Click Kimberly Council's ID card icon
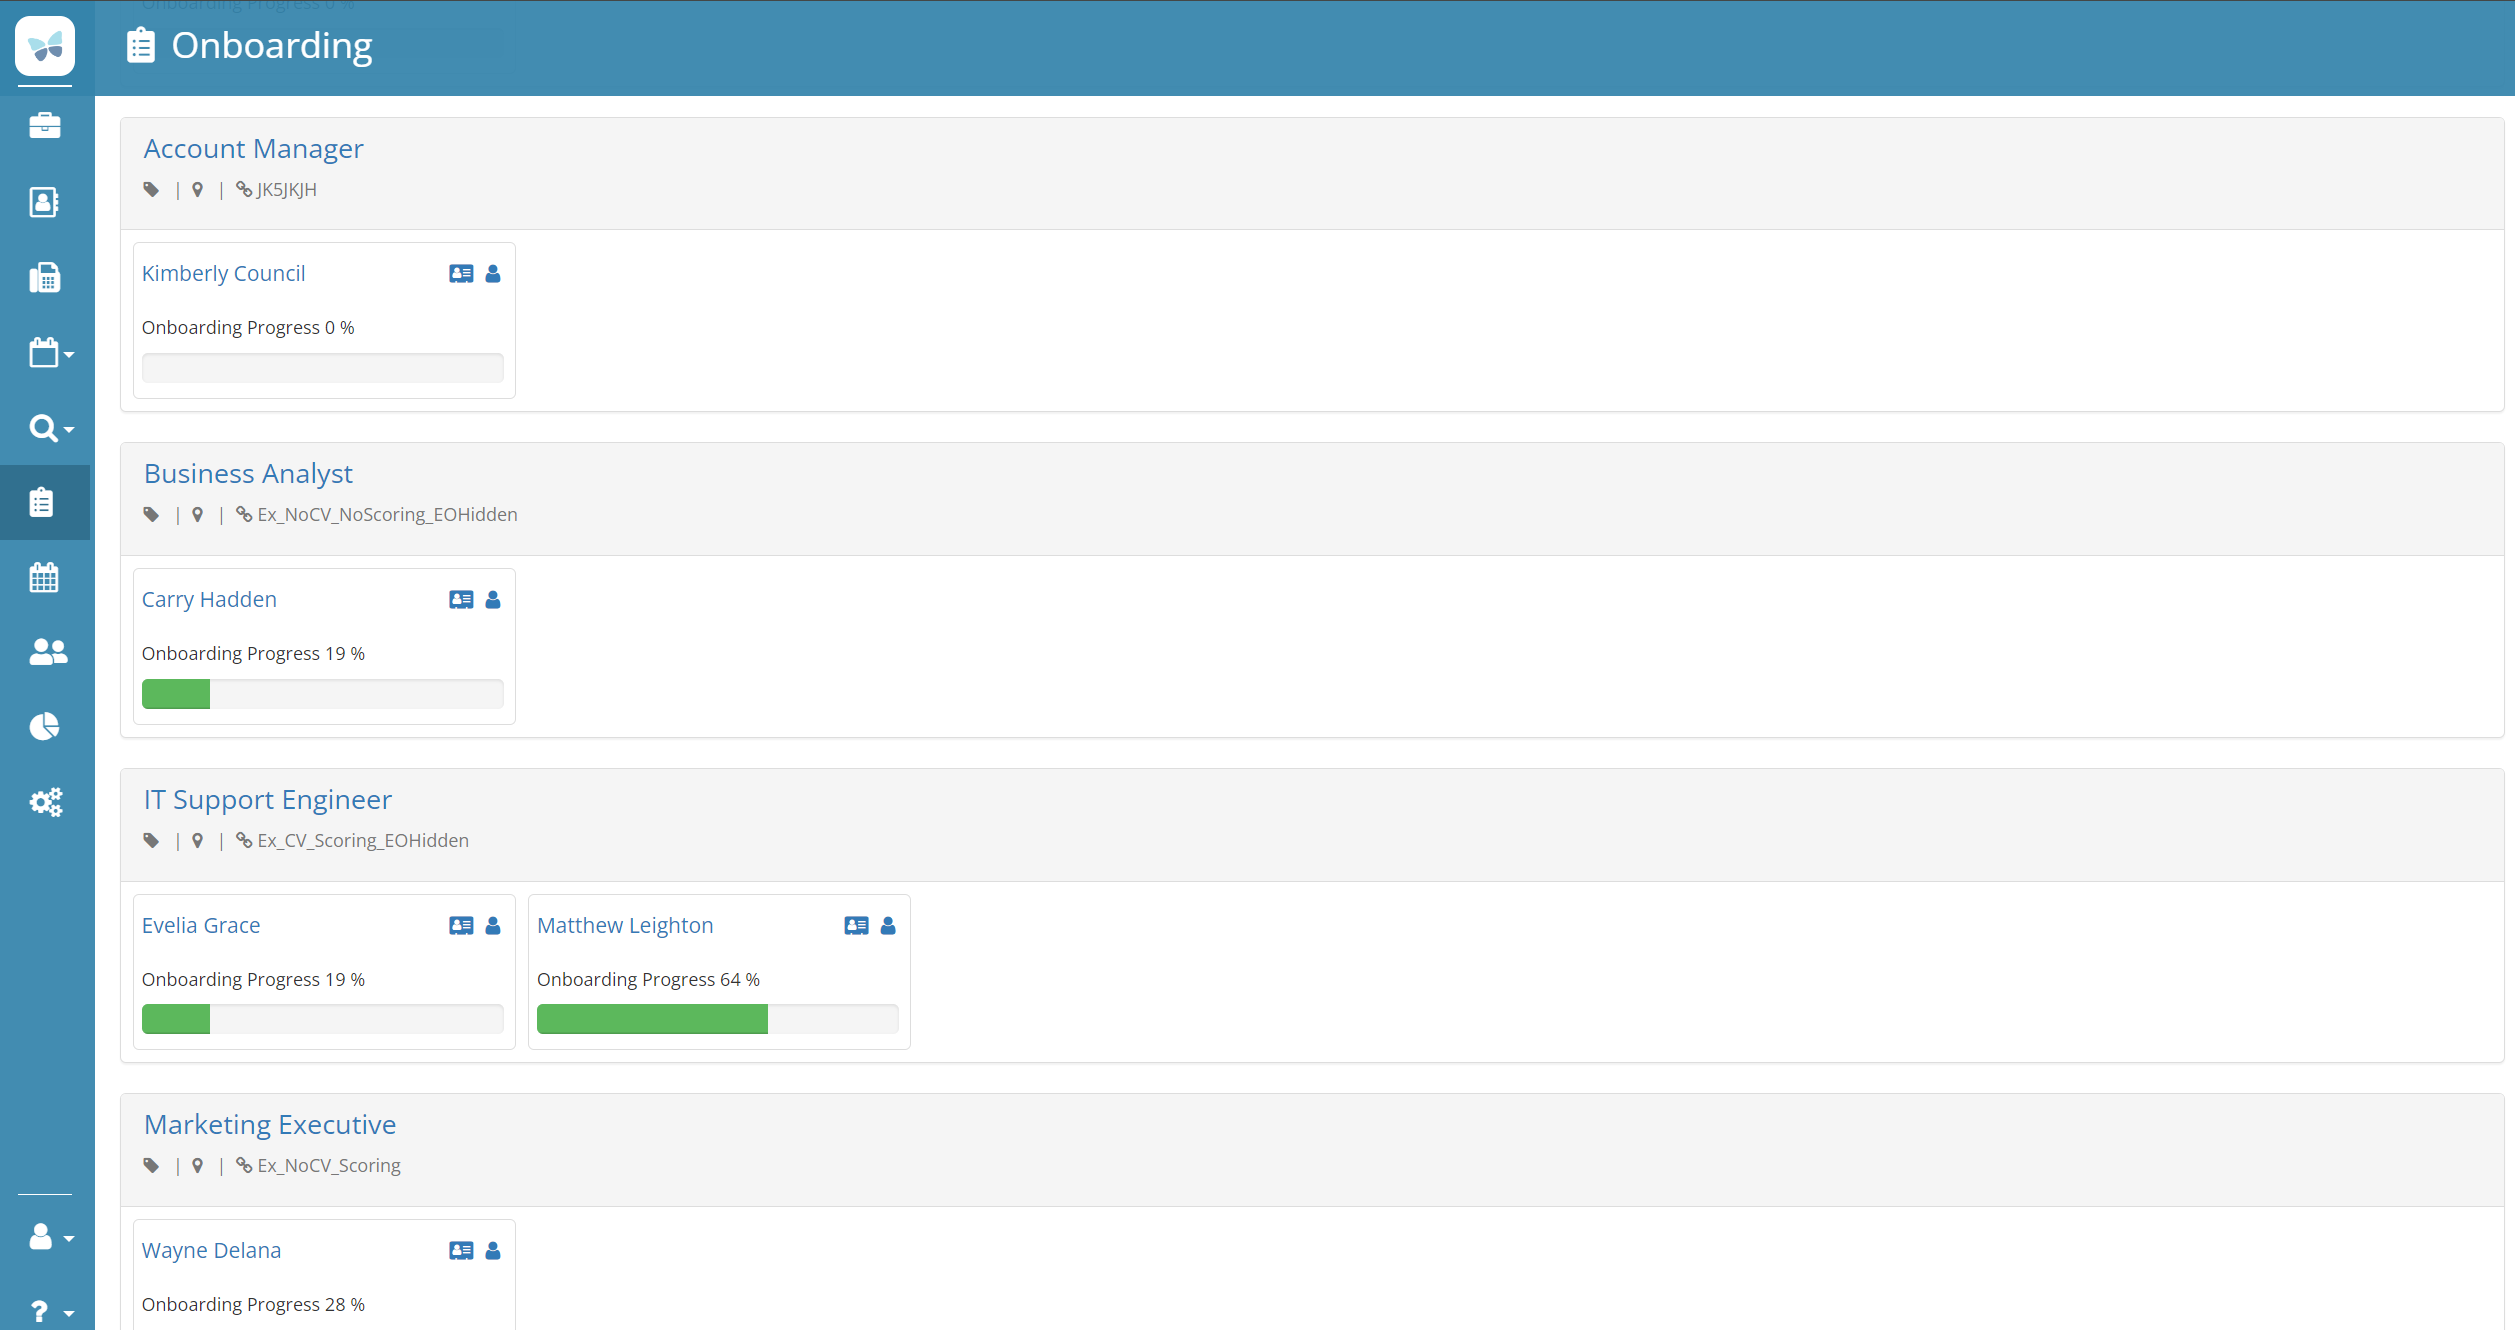 pos(461,274)
